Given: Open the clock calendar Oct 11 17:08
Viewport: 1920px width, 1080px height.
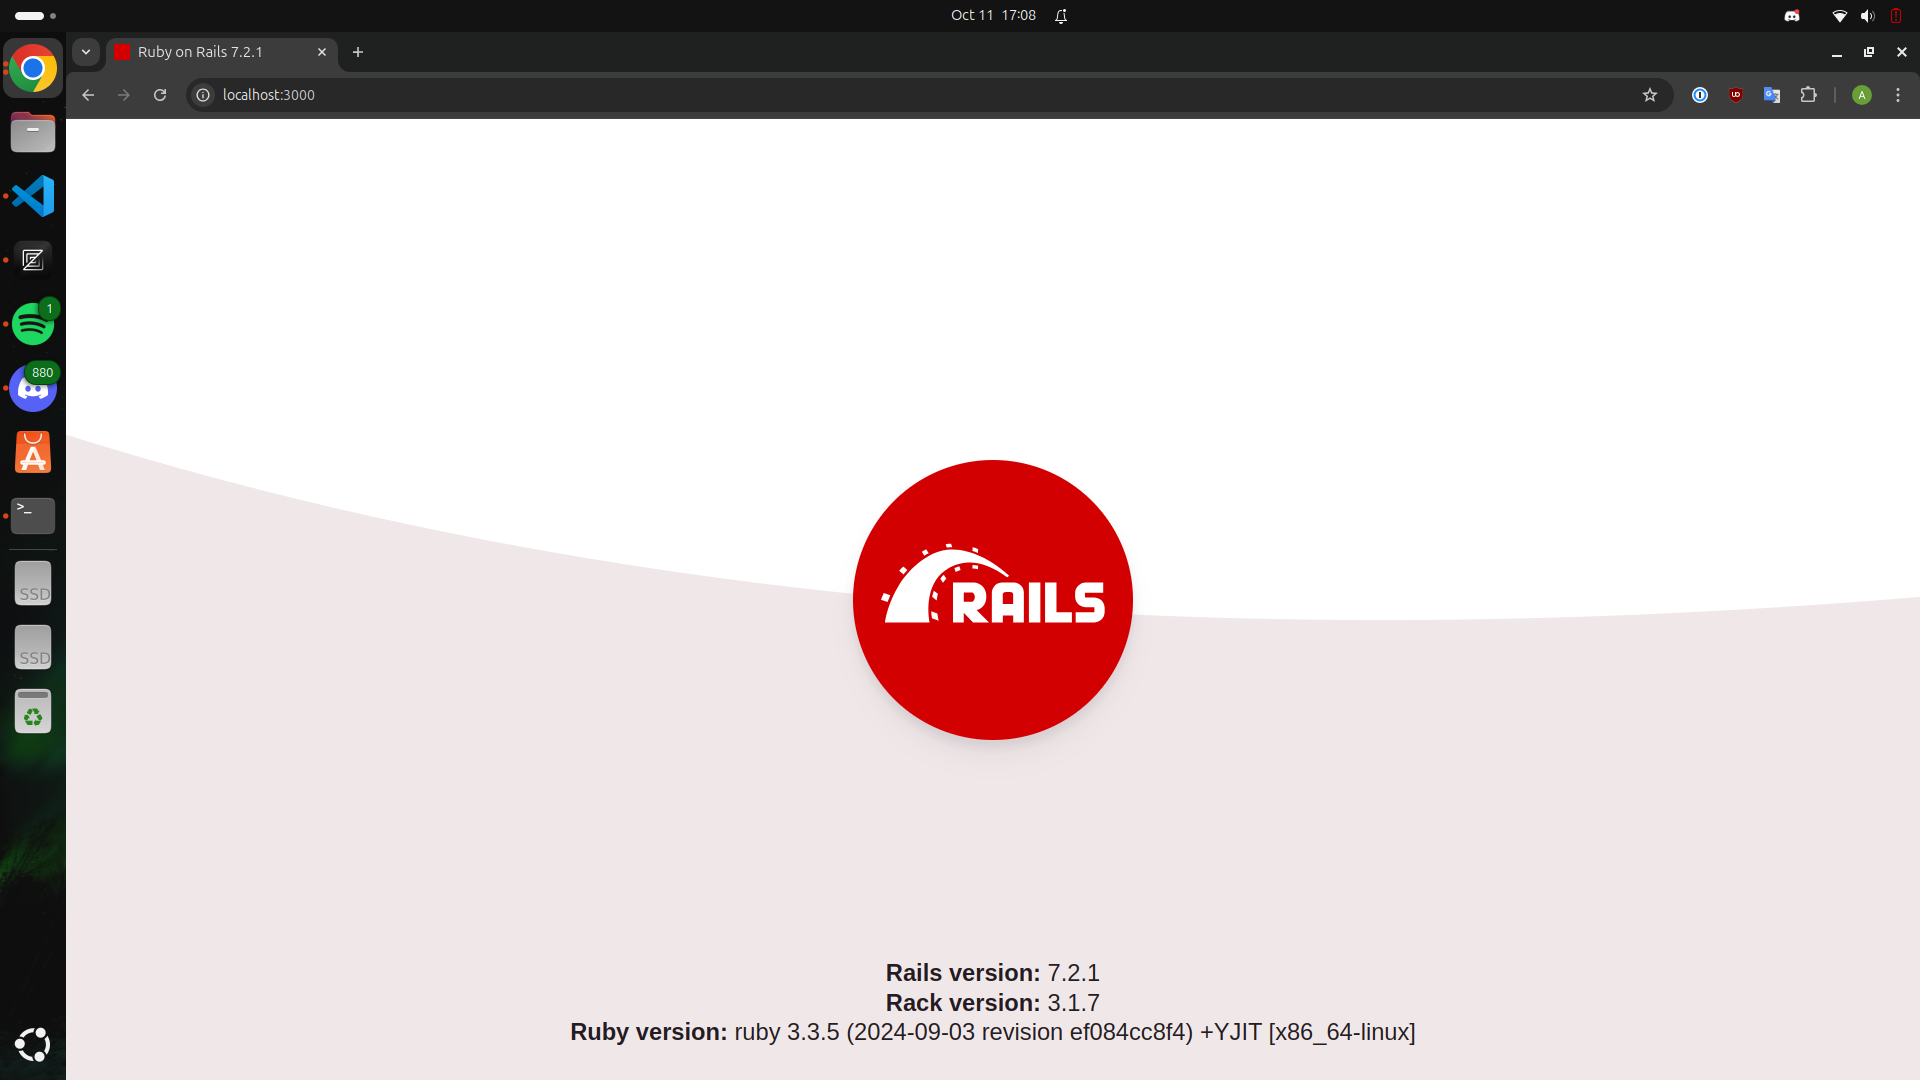Looking at the screenshot, I should [x=993, y=16].
